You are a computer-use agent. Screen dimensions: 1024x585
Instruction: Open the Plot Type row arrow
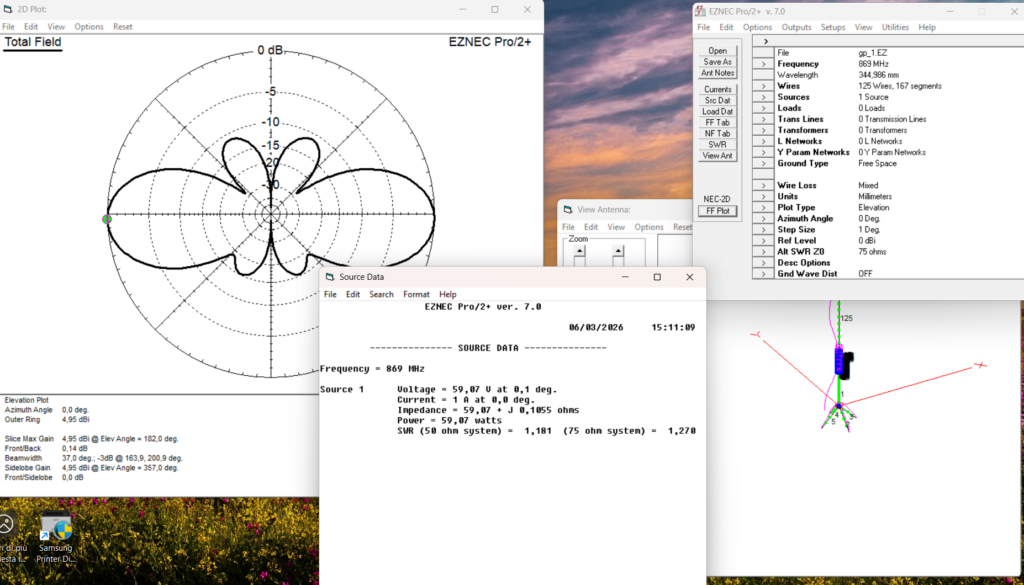pyautogui.click(x=762, y=207)
